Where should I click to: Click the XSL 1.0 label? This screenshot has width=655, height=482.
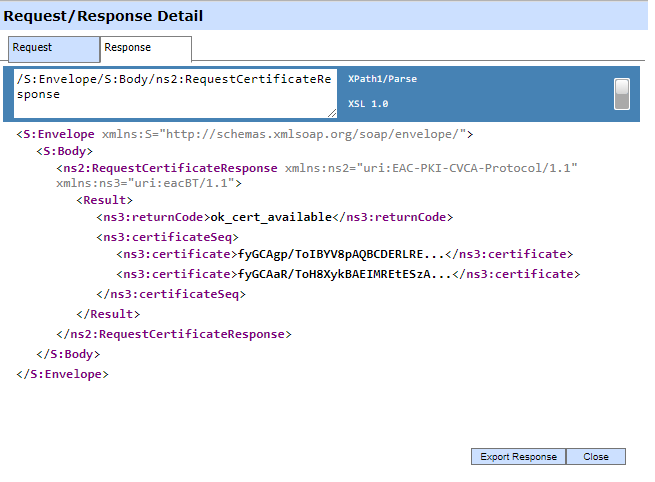tap(368, 104)
